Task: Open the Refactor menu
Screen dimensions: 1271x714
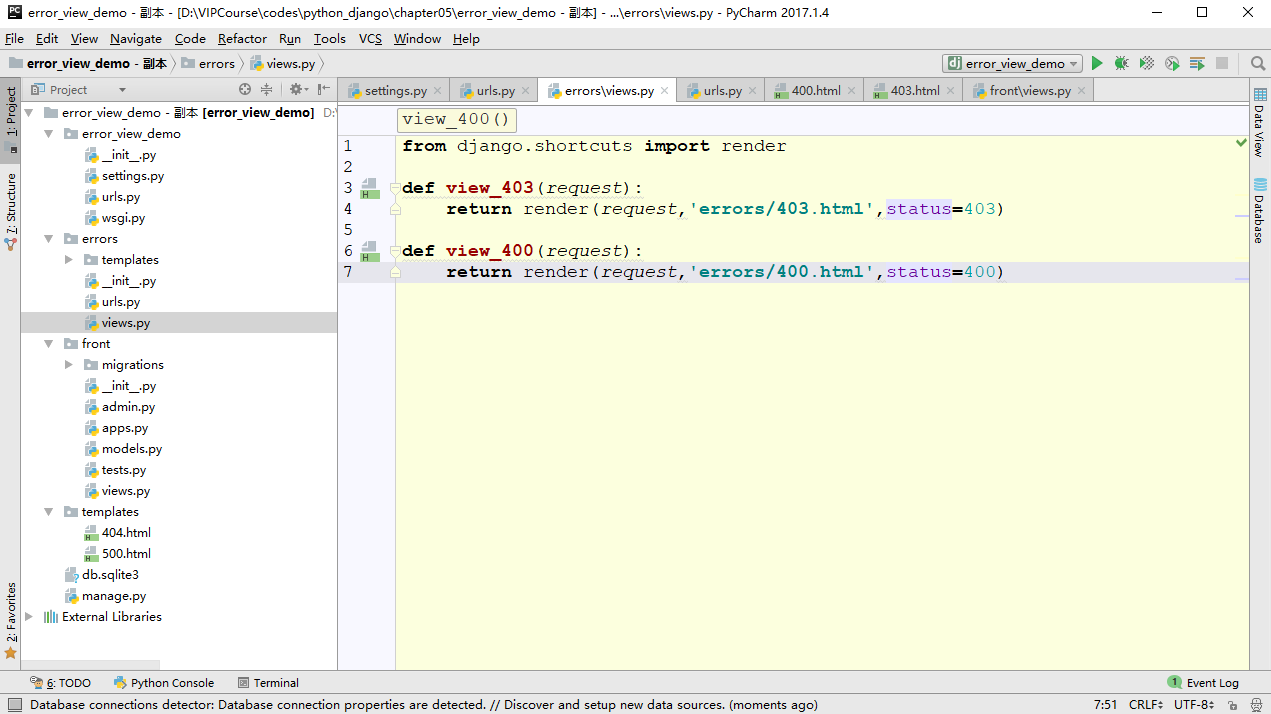Action: point(242,38)
